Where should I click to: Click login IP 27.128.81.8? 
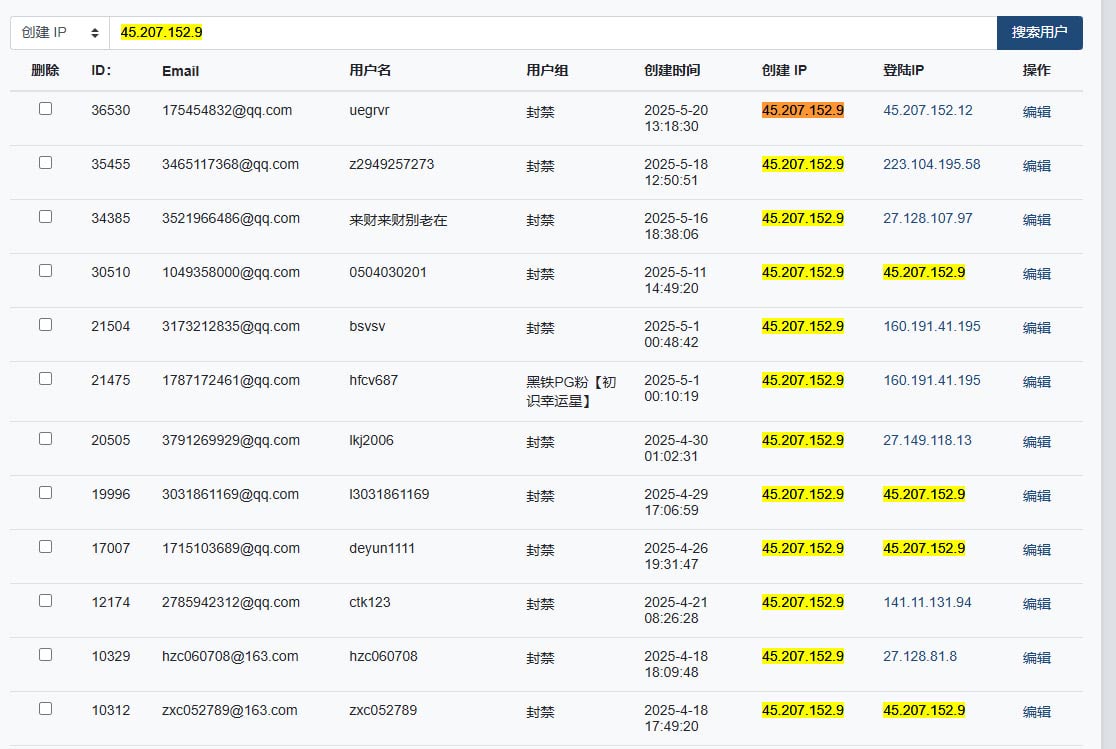point(920,656)
